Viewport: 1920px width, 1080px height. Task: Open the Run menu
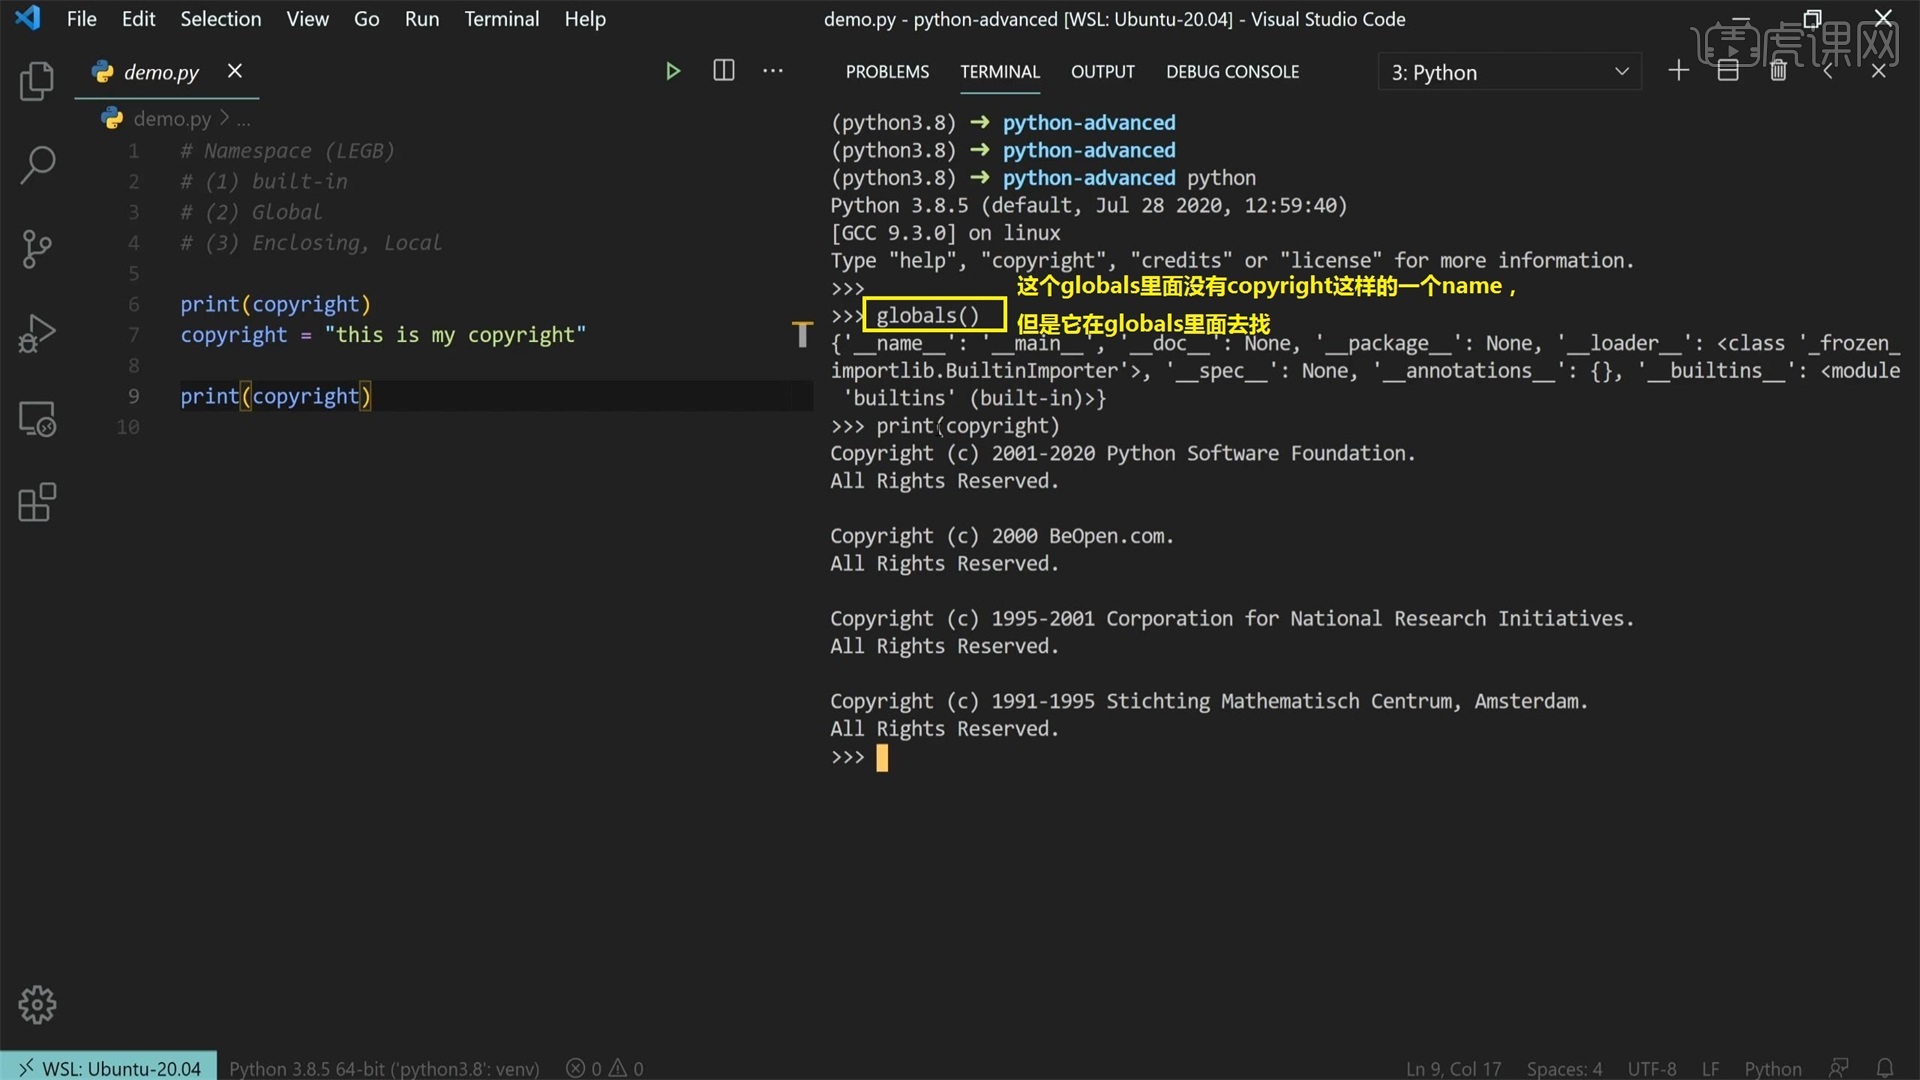tap(421, 18)
